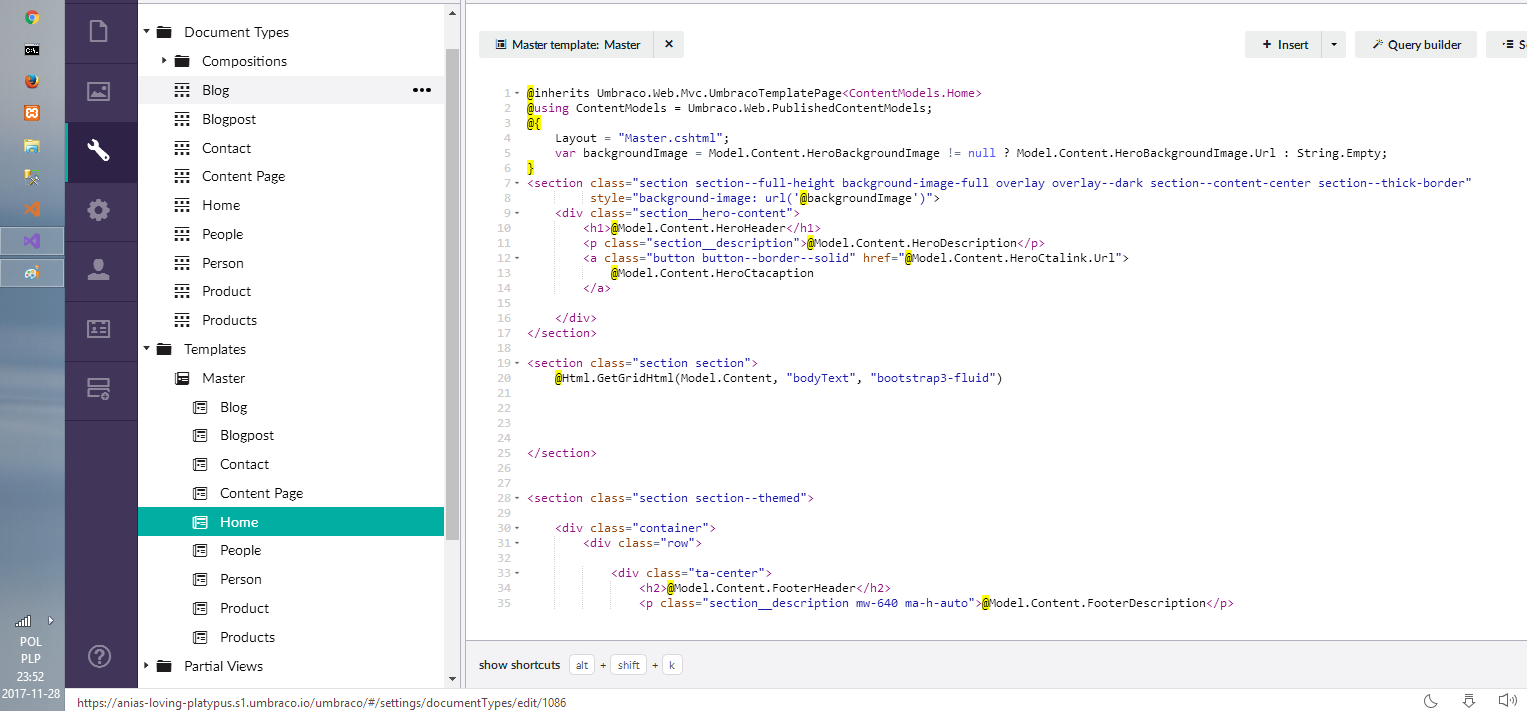Expand the Partial Views folder arrow
1527x711 pixels.
click(146, 666)
